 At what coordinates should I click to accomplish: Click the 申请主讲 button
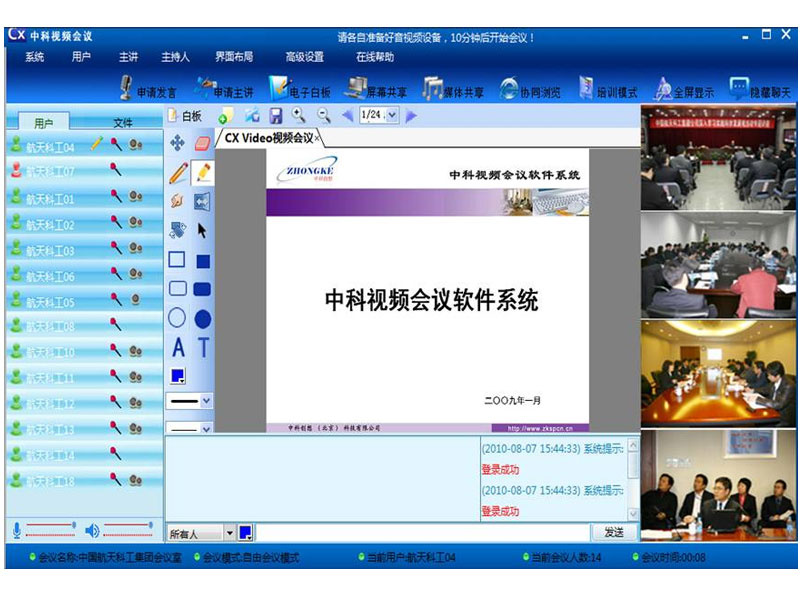click(224, 89)
